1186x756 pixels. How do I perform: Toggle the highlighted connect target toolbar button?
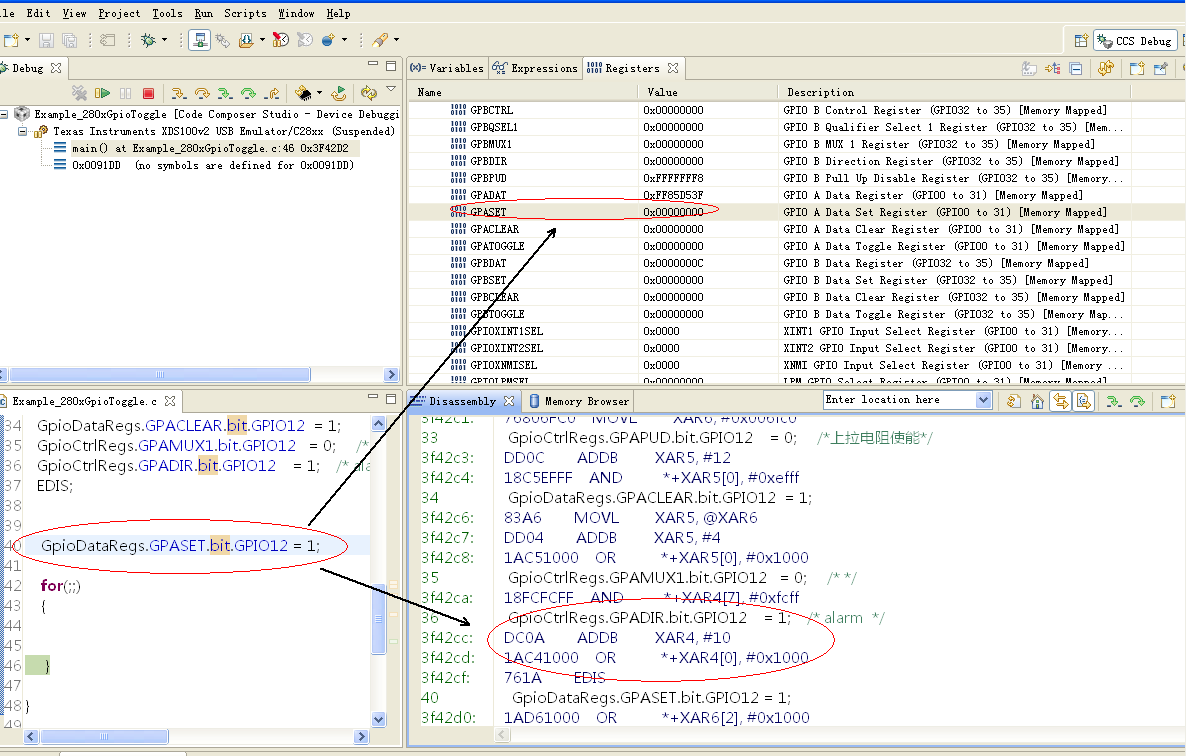tap(199, 40)
